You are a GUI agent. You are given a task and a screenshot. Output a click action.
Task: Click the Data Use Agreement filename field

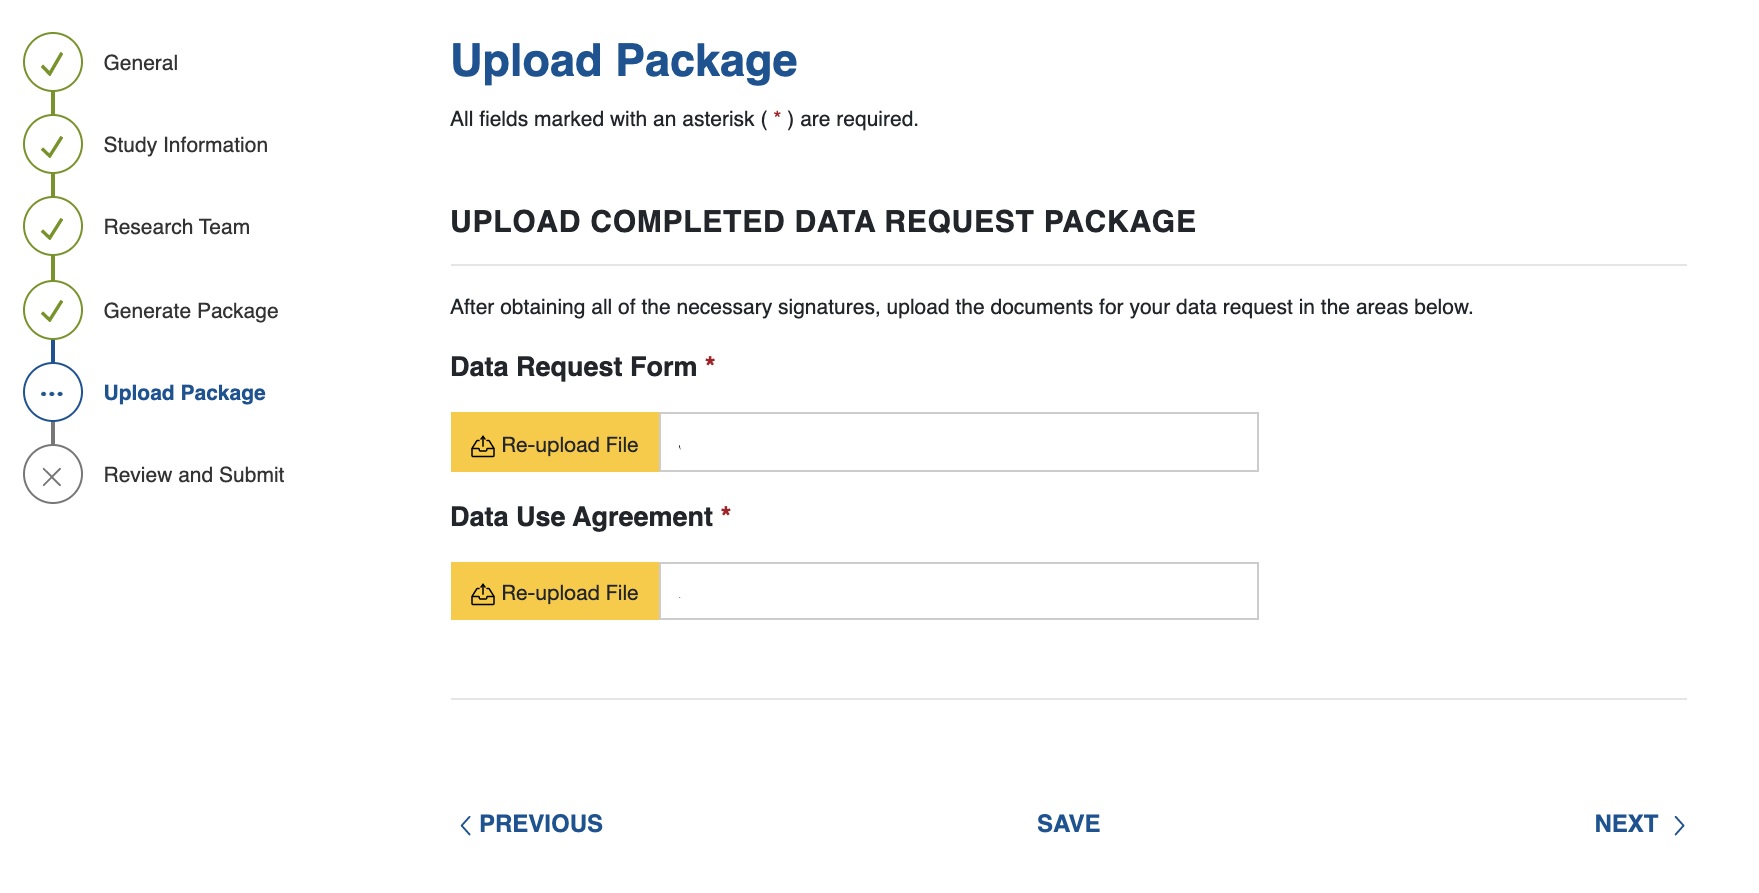[x=958, y=591]
